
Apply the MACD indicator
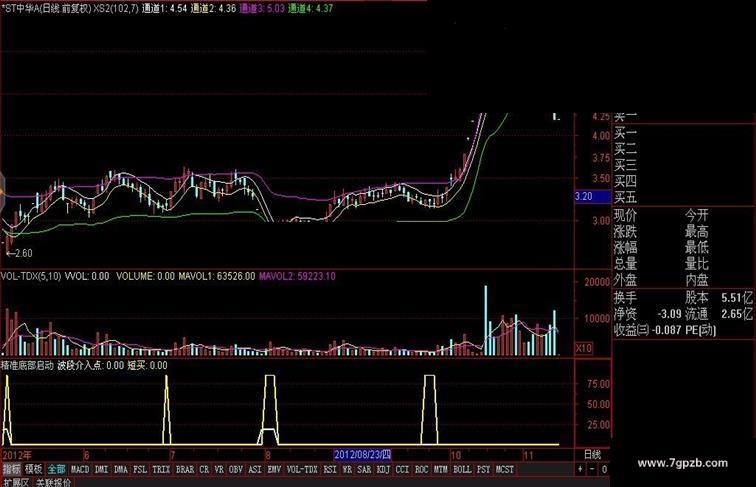pyautogui.click(x=80, y=469)
